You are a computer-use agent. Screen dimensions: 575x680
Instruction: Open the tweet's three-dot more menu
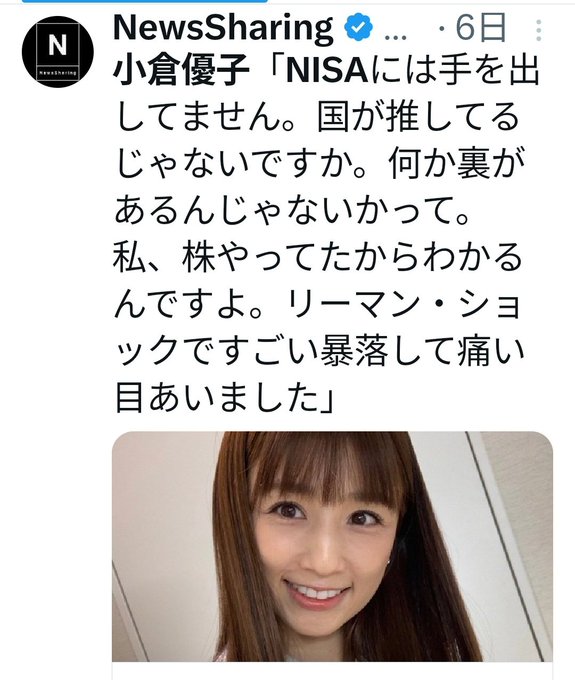click(538, 30)
